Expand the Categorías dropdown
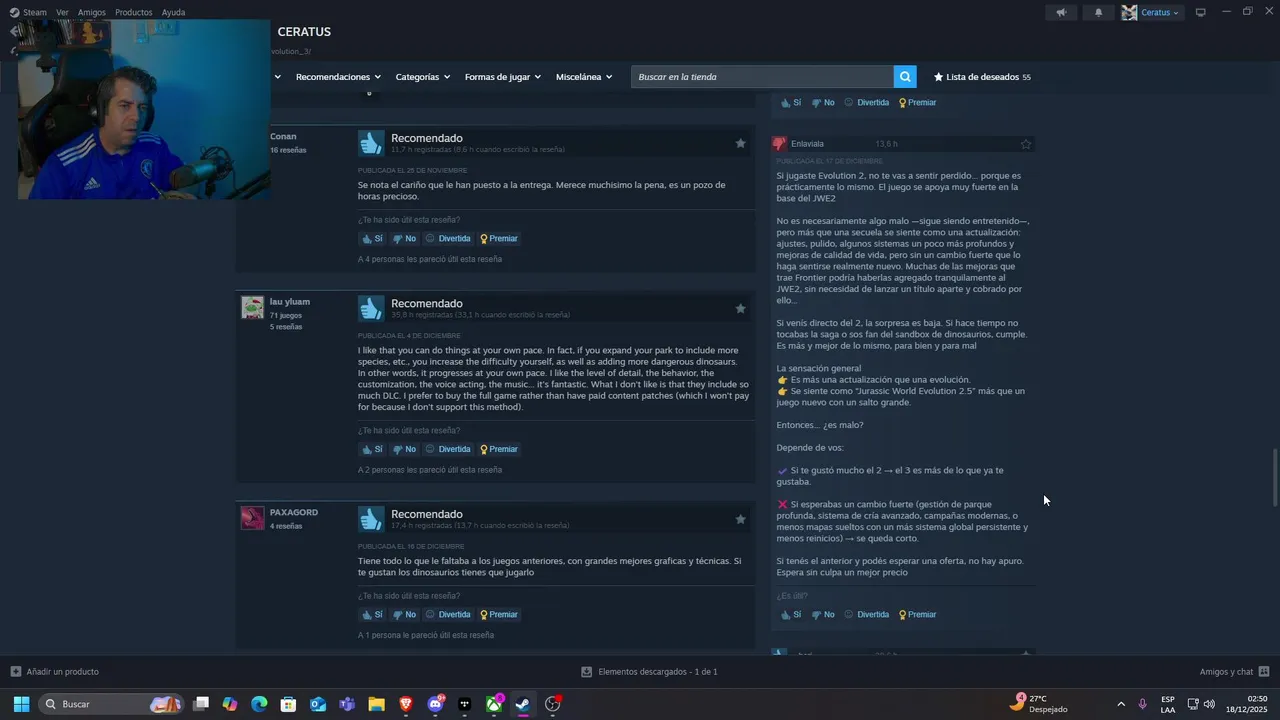Image resolution: width=1280 pixels, height=720 pixels. coord(422,77)
